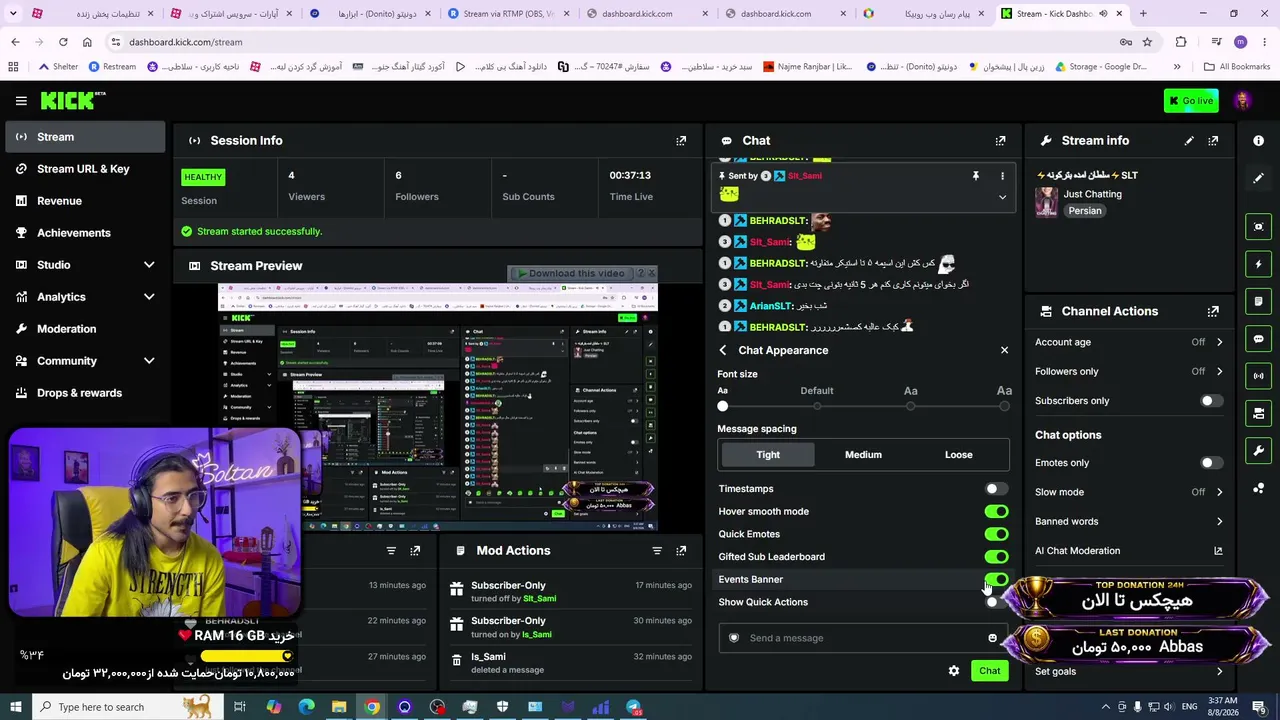Open AI Chat Moderation external link
This screenshot has height=720, width=1280.
pyautogui.click(x=1218, y=551)
